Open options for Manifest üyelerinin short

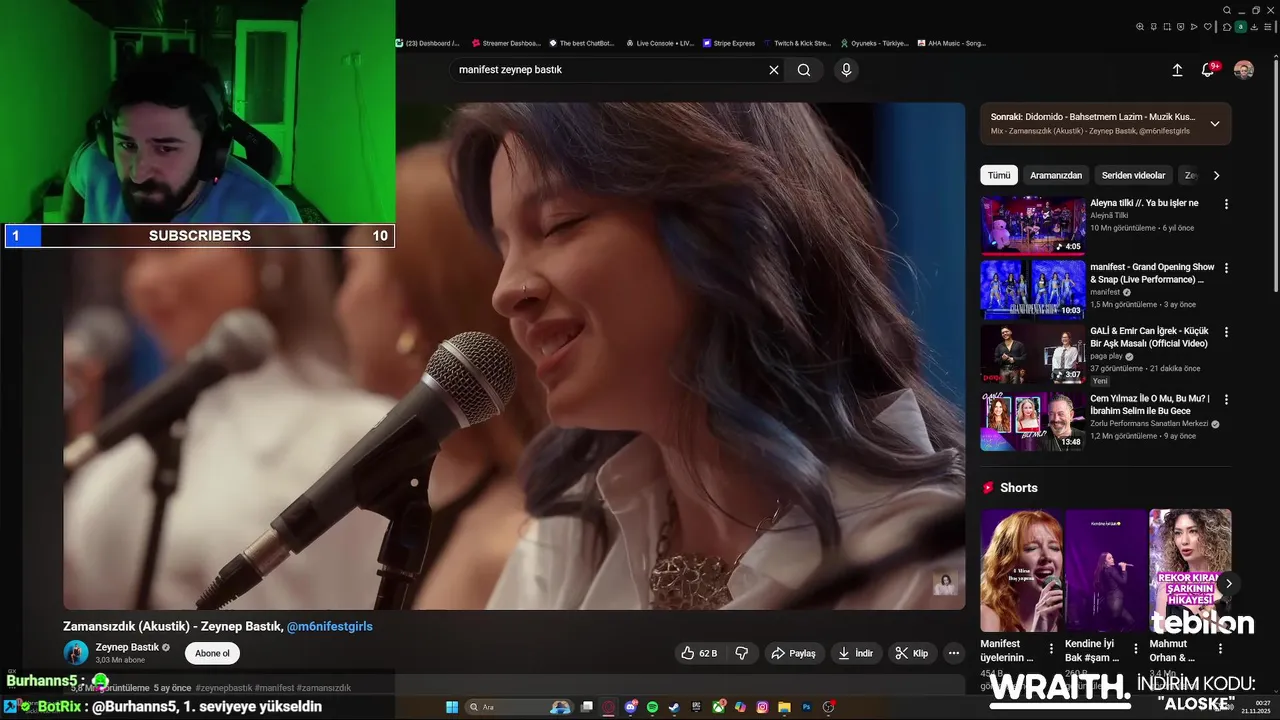(x=1051, y=649)
